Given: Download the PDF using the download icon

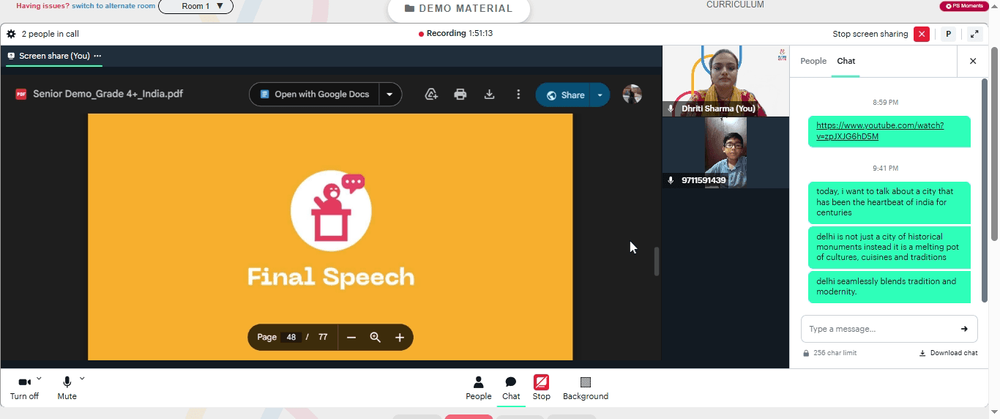Looking at the screenshot, I should click(x=489, y=94).
